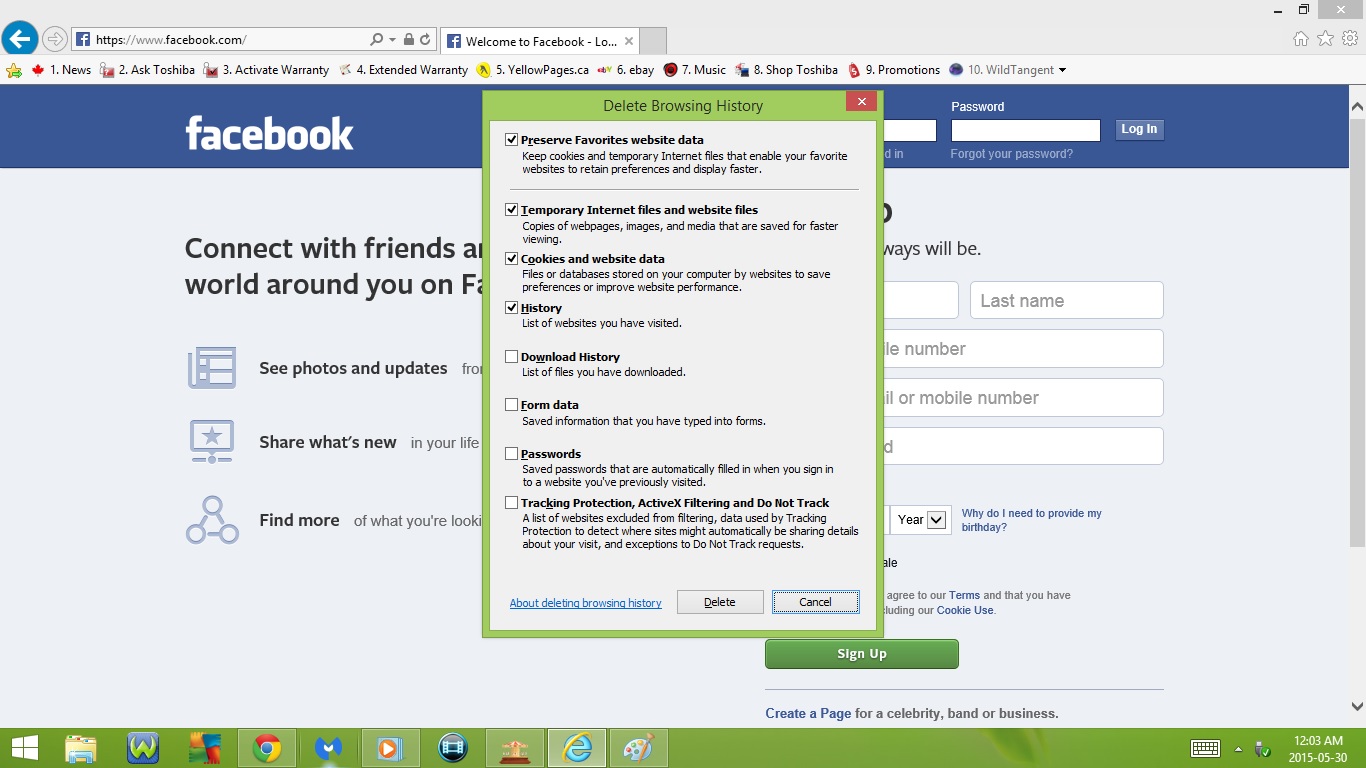This screenshot has height=768, width=1366.
Task: Open the birthday Year dropdown
Action: pos(920,520)
